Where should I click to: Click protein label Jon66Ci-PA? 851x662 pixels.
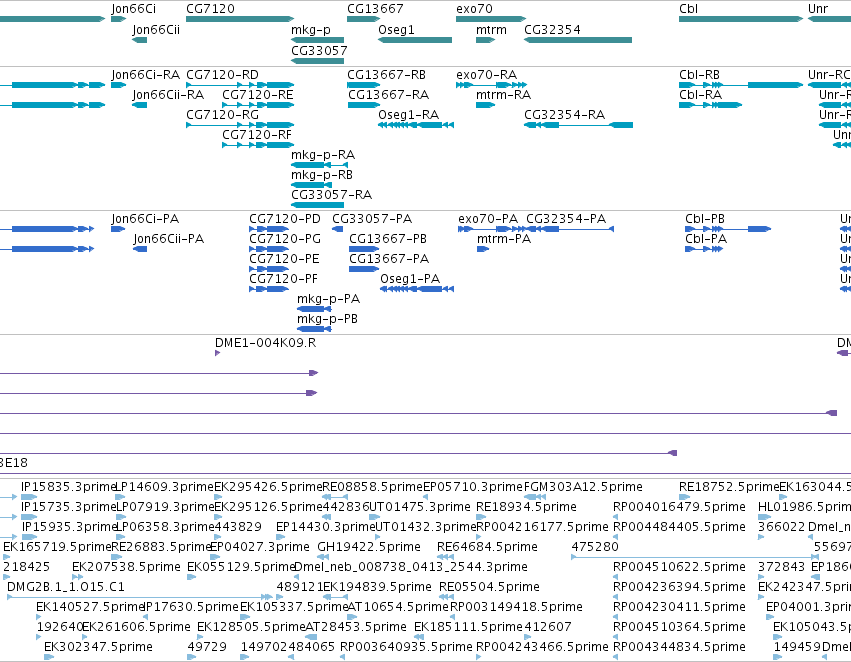(x=145, y=219)
